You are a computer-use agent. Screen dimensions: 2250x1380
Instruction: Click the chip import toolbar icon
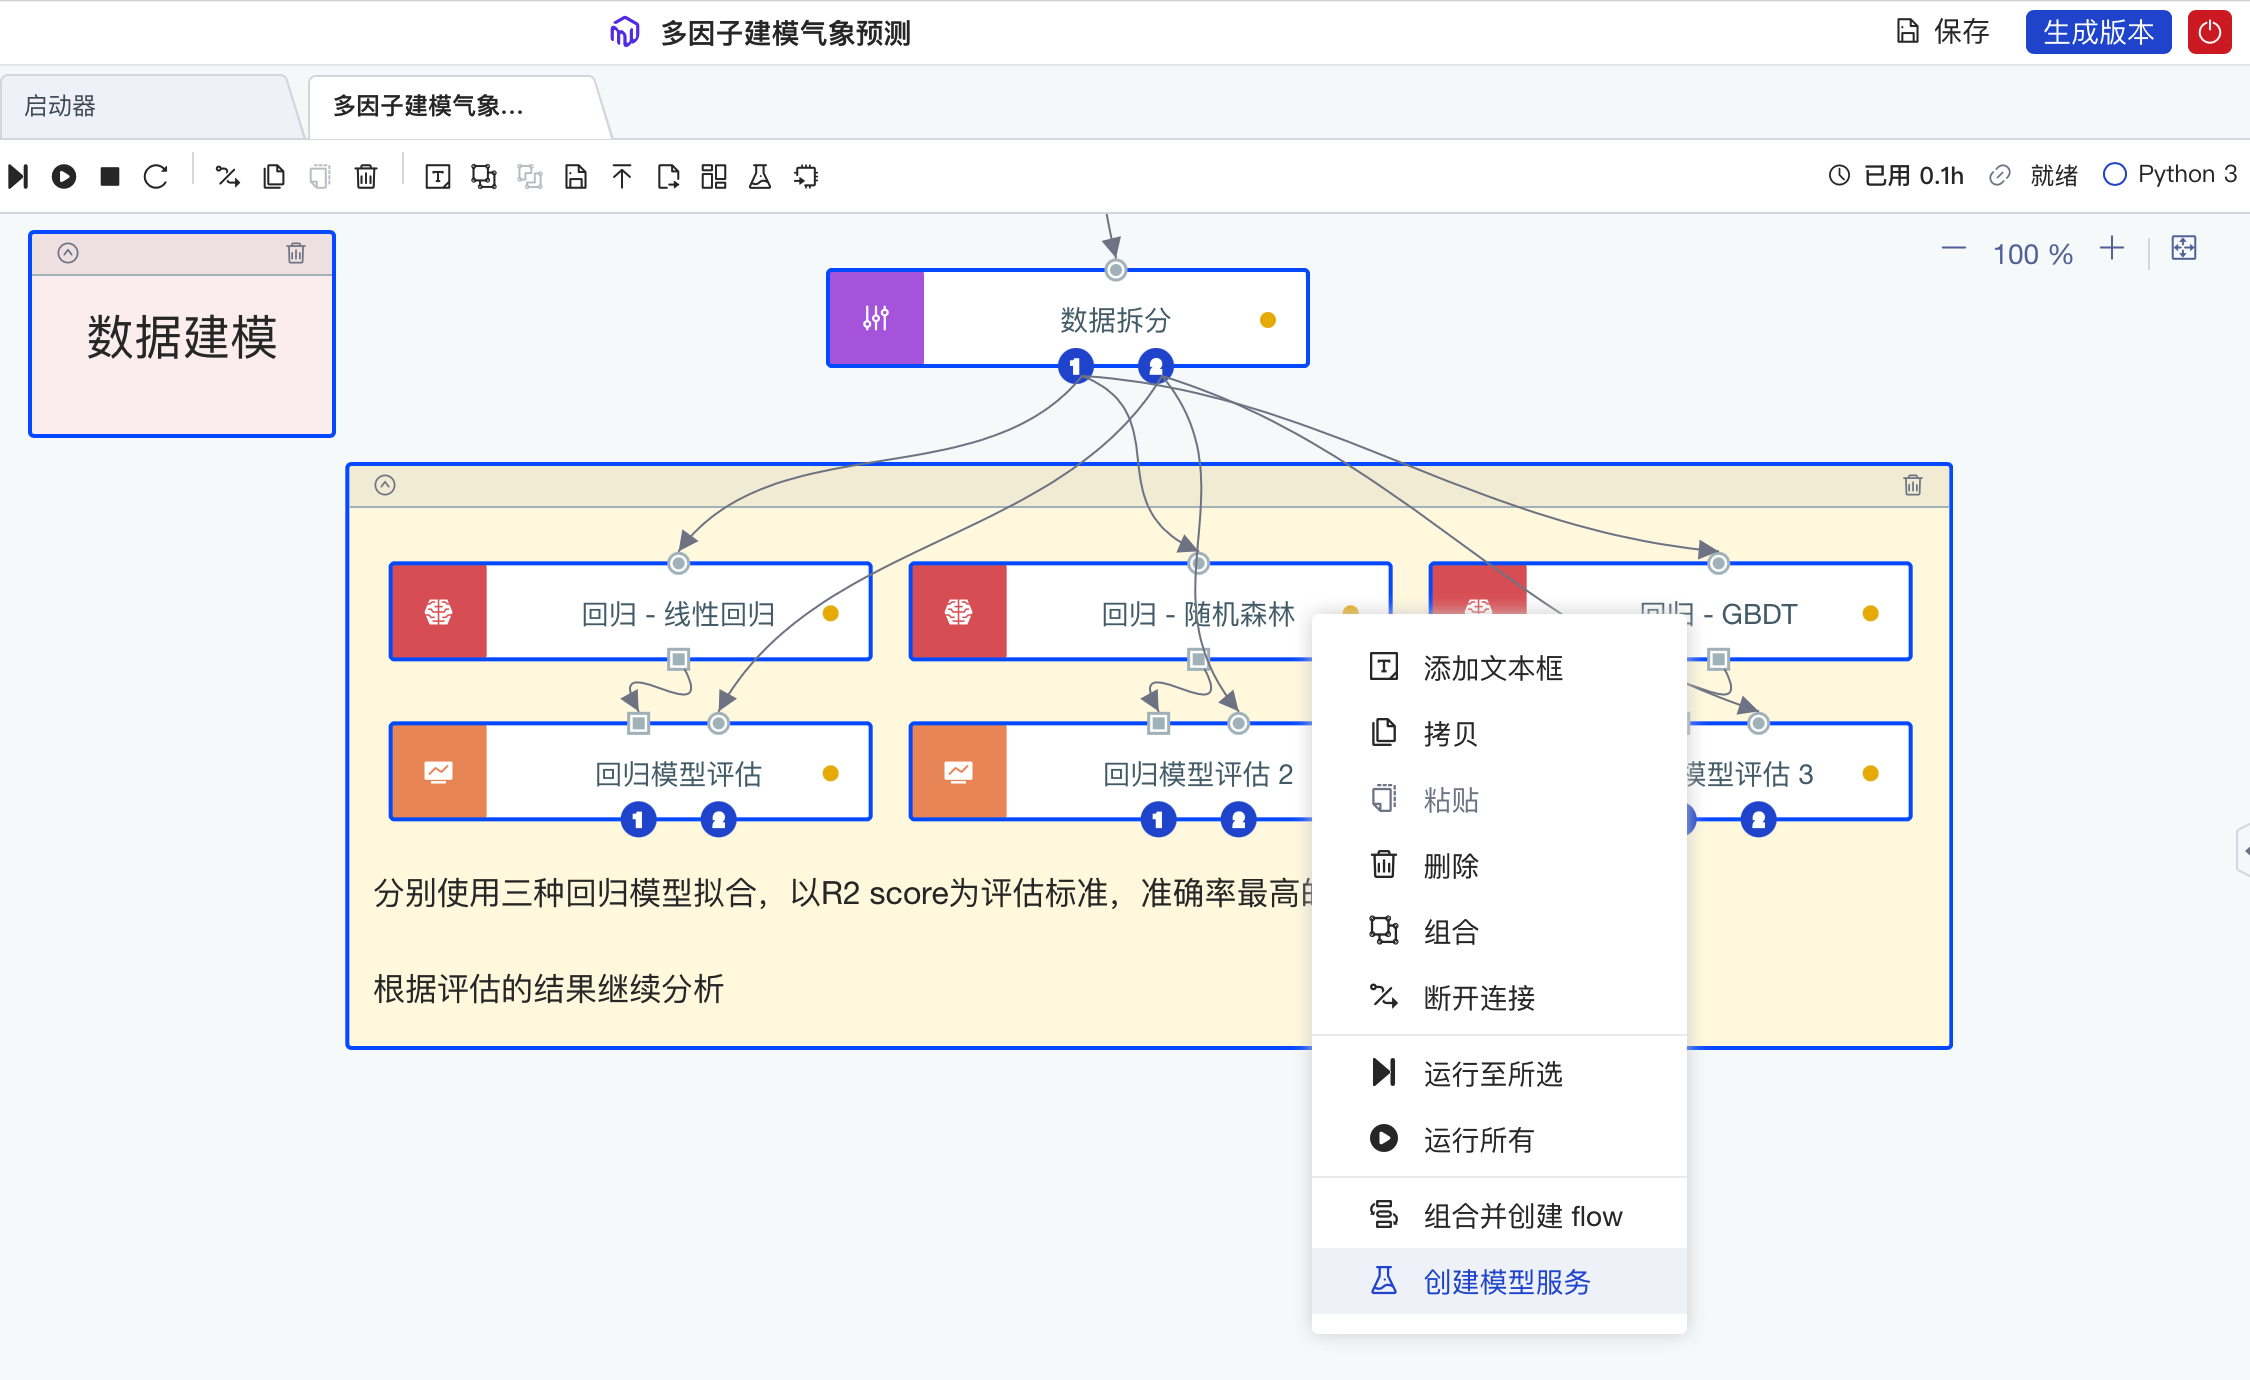click(x=806, y=177)
